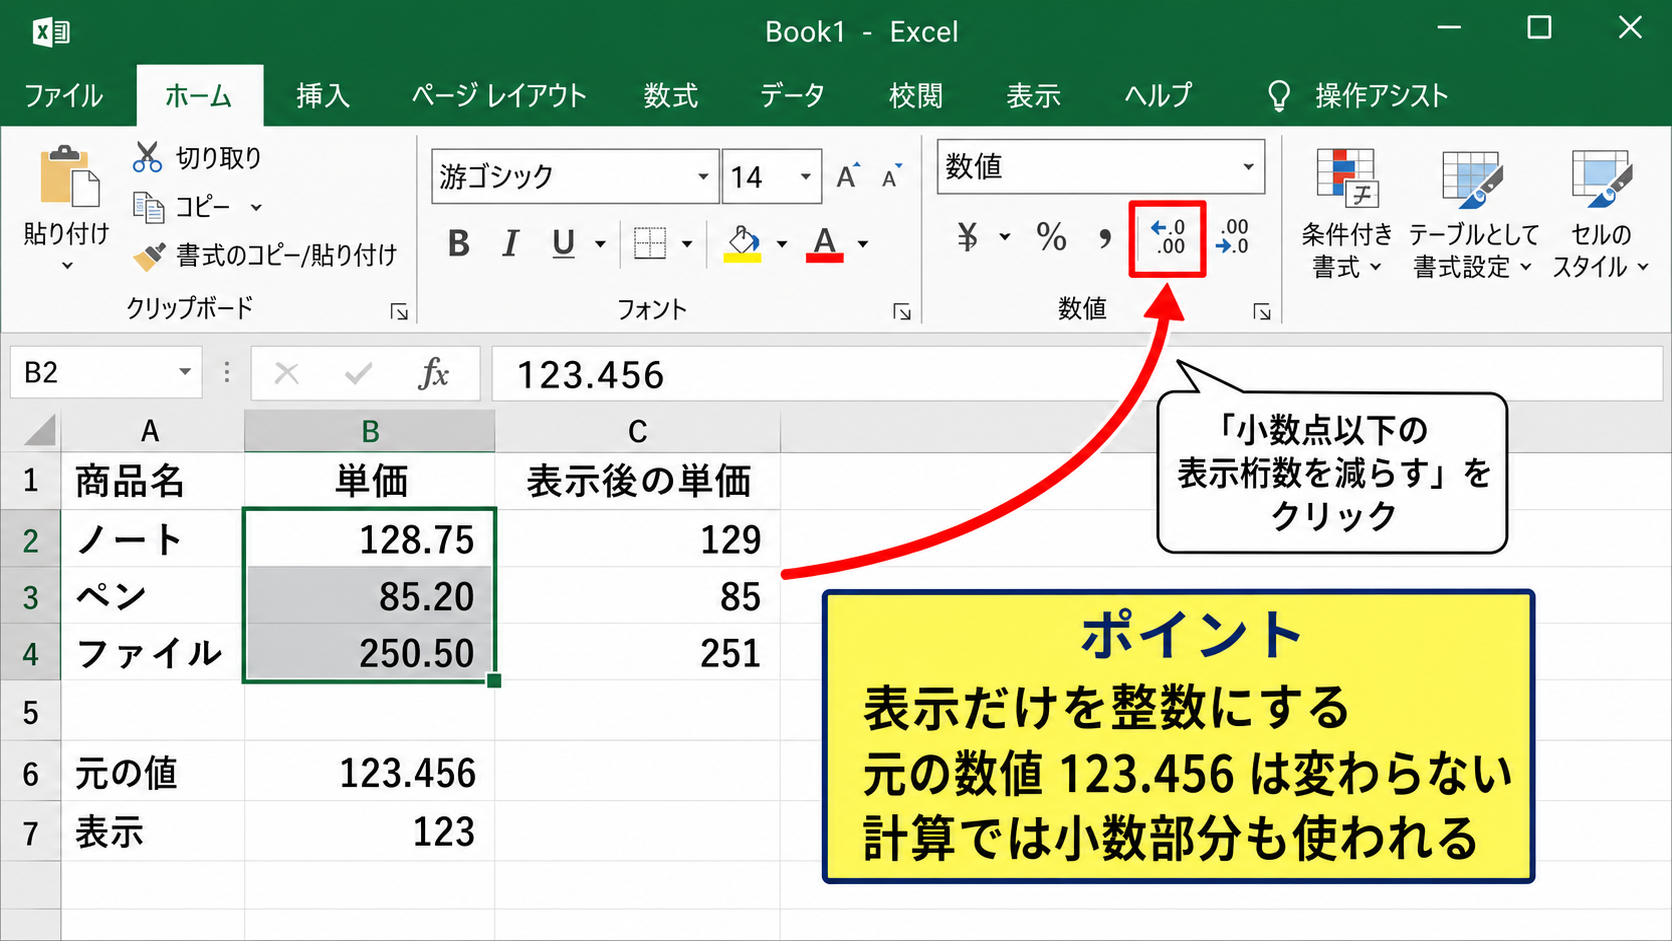Open Font group dialog launcher

coord(902,313)
